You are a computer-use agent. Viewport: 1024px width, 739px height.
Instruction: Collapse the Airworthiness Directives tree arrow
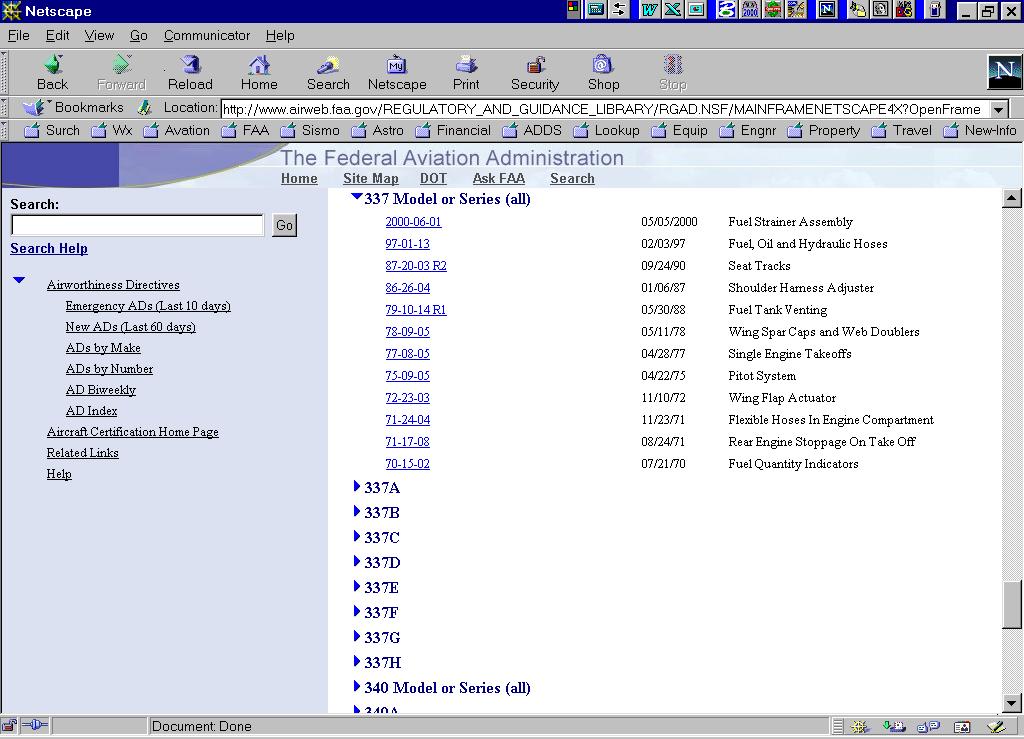(x=19, y=281)
